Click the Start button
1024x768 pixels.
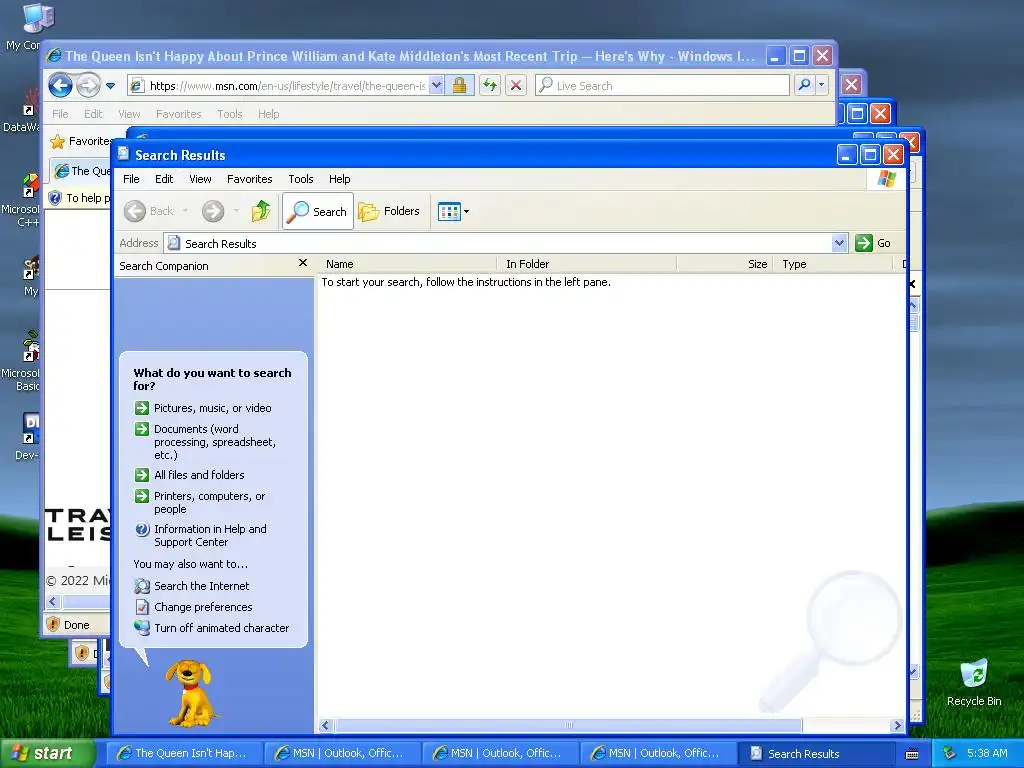(x=48, y=754)
